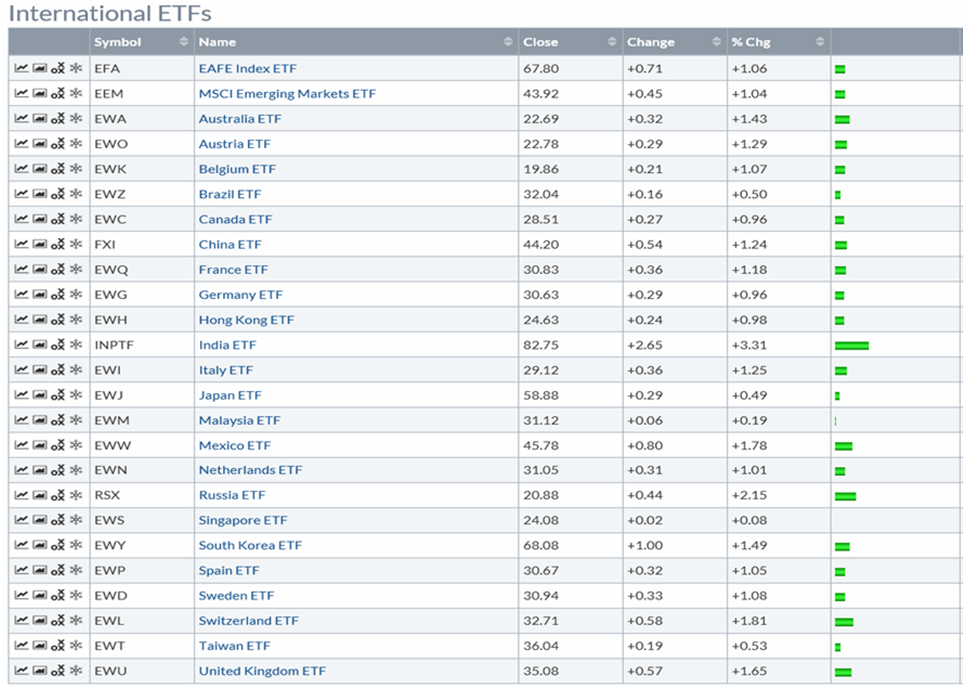Open gallery view icon for EWL
Viewport: 963px width, 689px height.
tap(39, 621)
